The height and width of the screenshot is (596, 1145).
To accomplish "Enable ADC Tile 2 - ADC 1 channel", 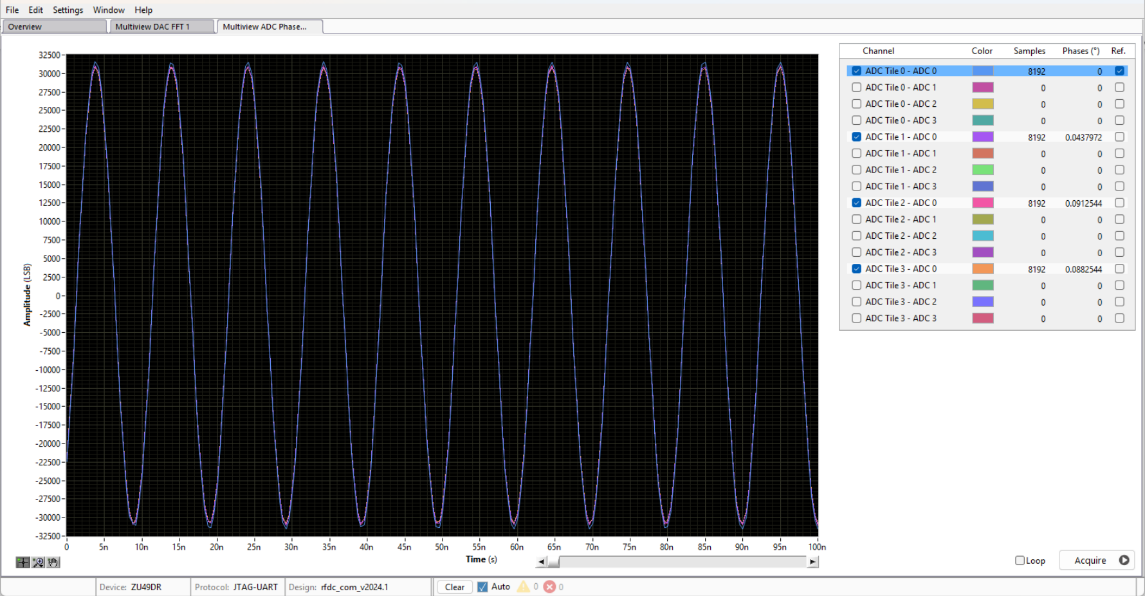I will (x=857, y=219).
